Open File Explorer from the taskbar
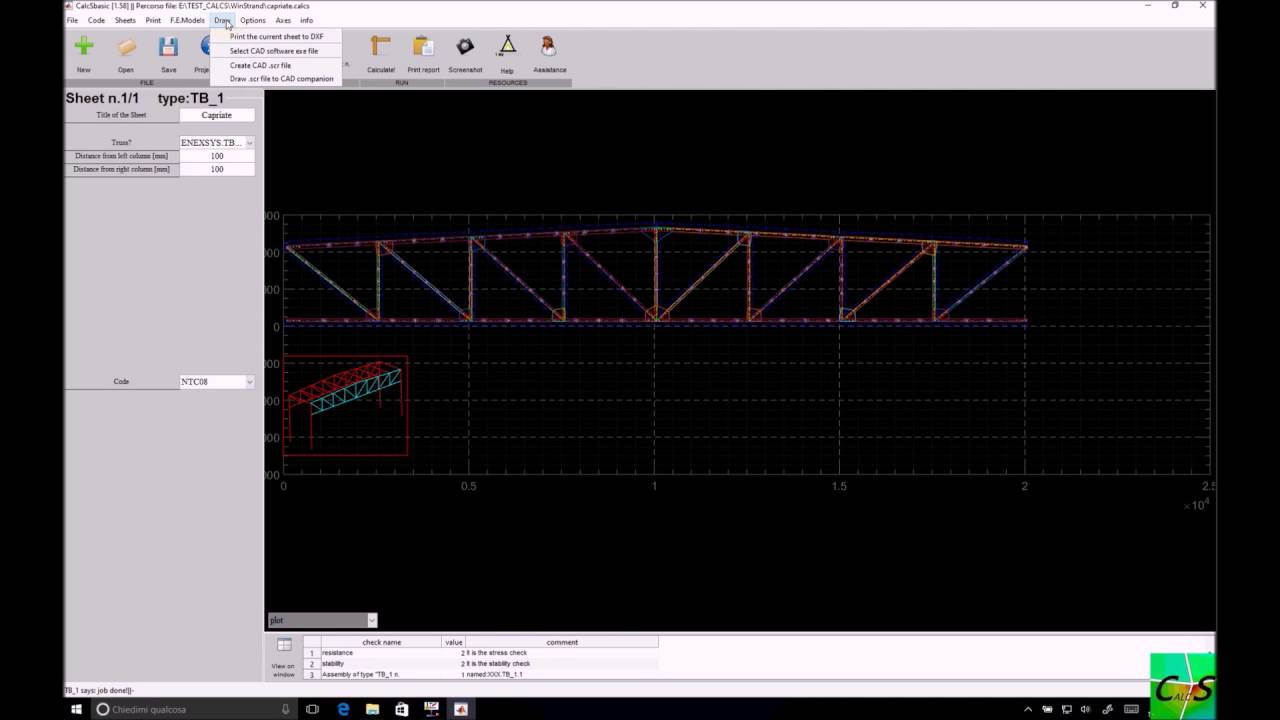The height and width of the screenshot is (720, 1280). point(372,709)
